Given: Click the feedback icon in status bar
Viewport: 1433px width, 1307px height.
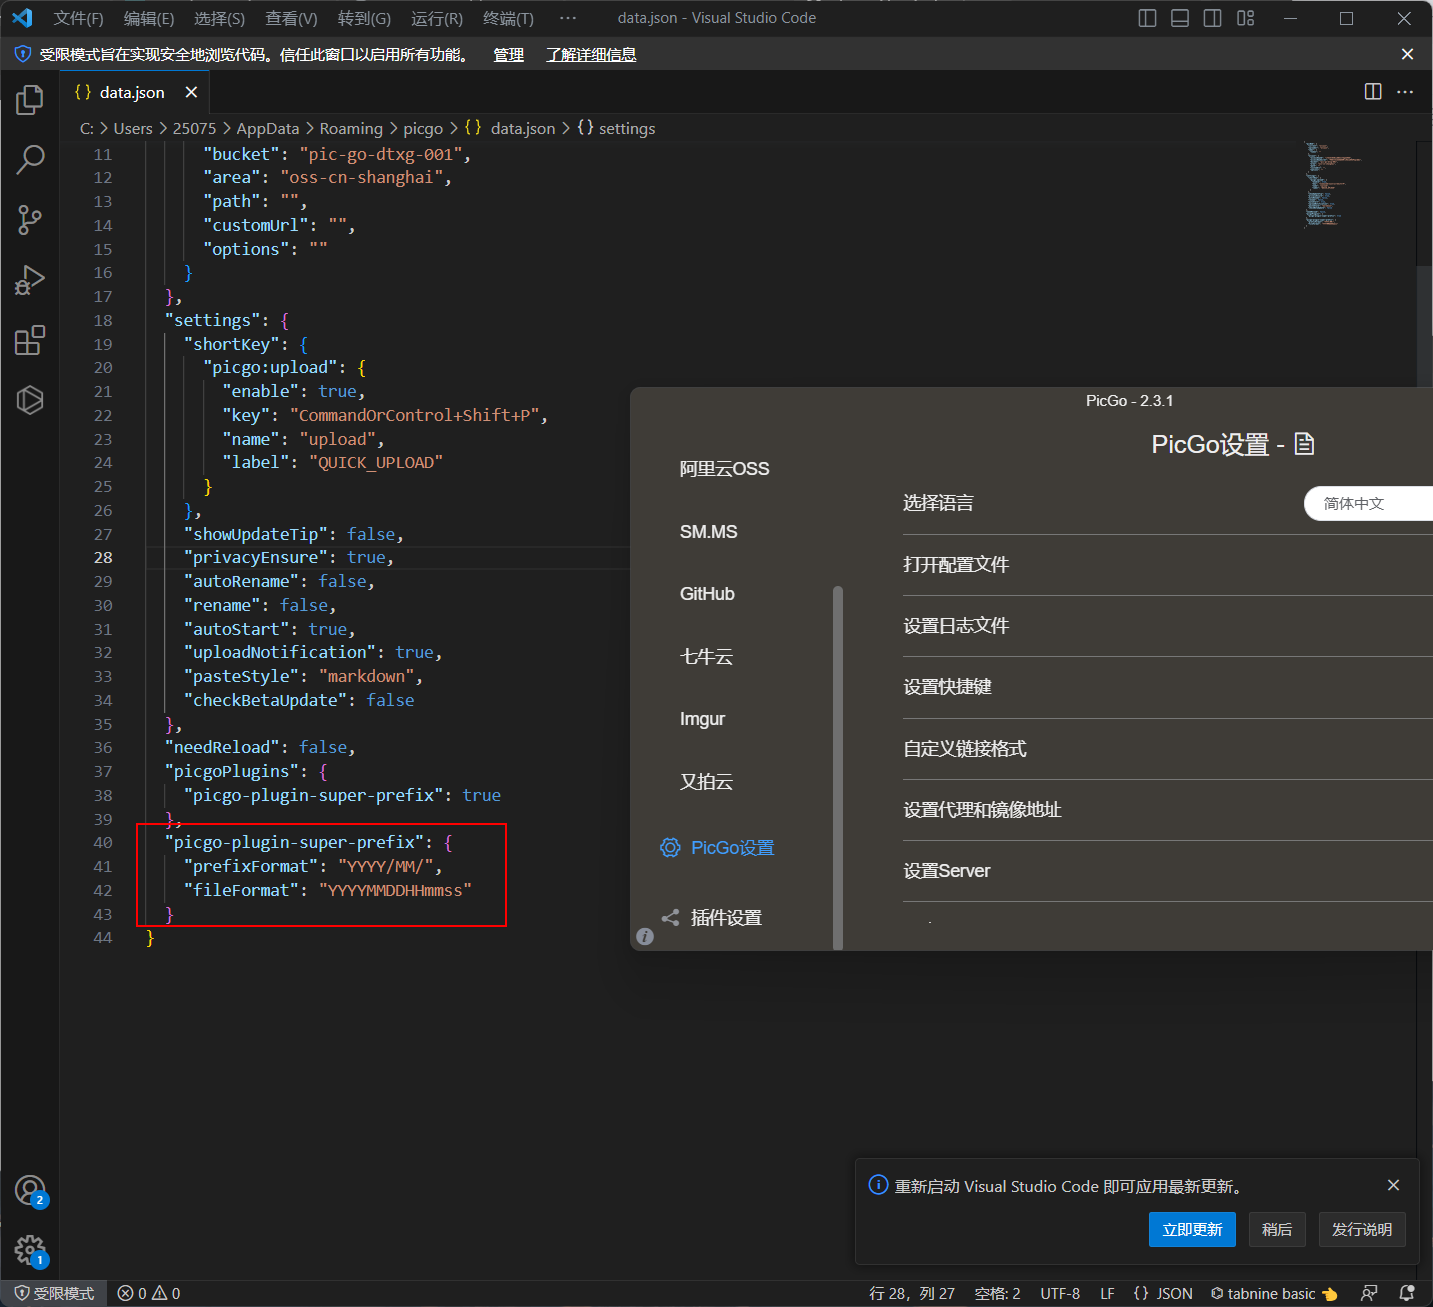Looking at the screenshot, I should [1369, 1293].
